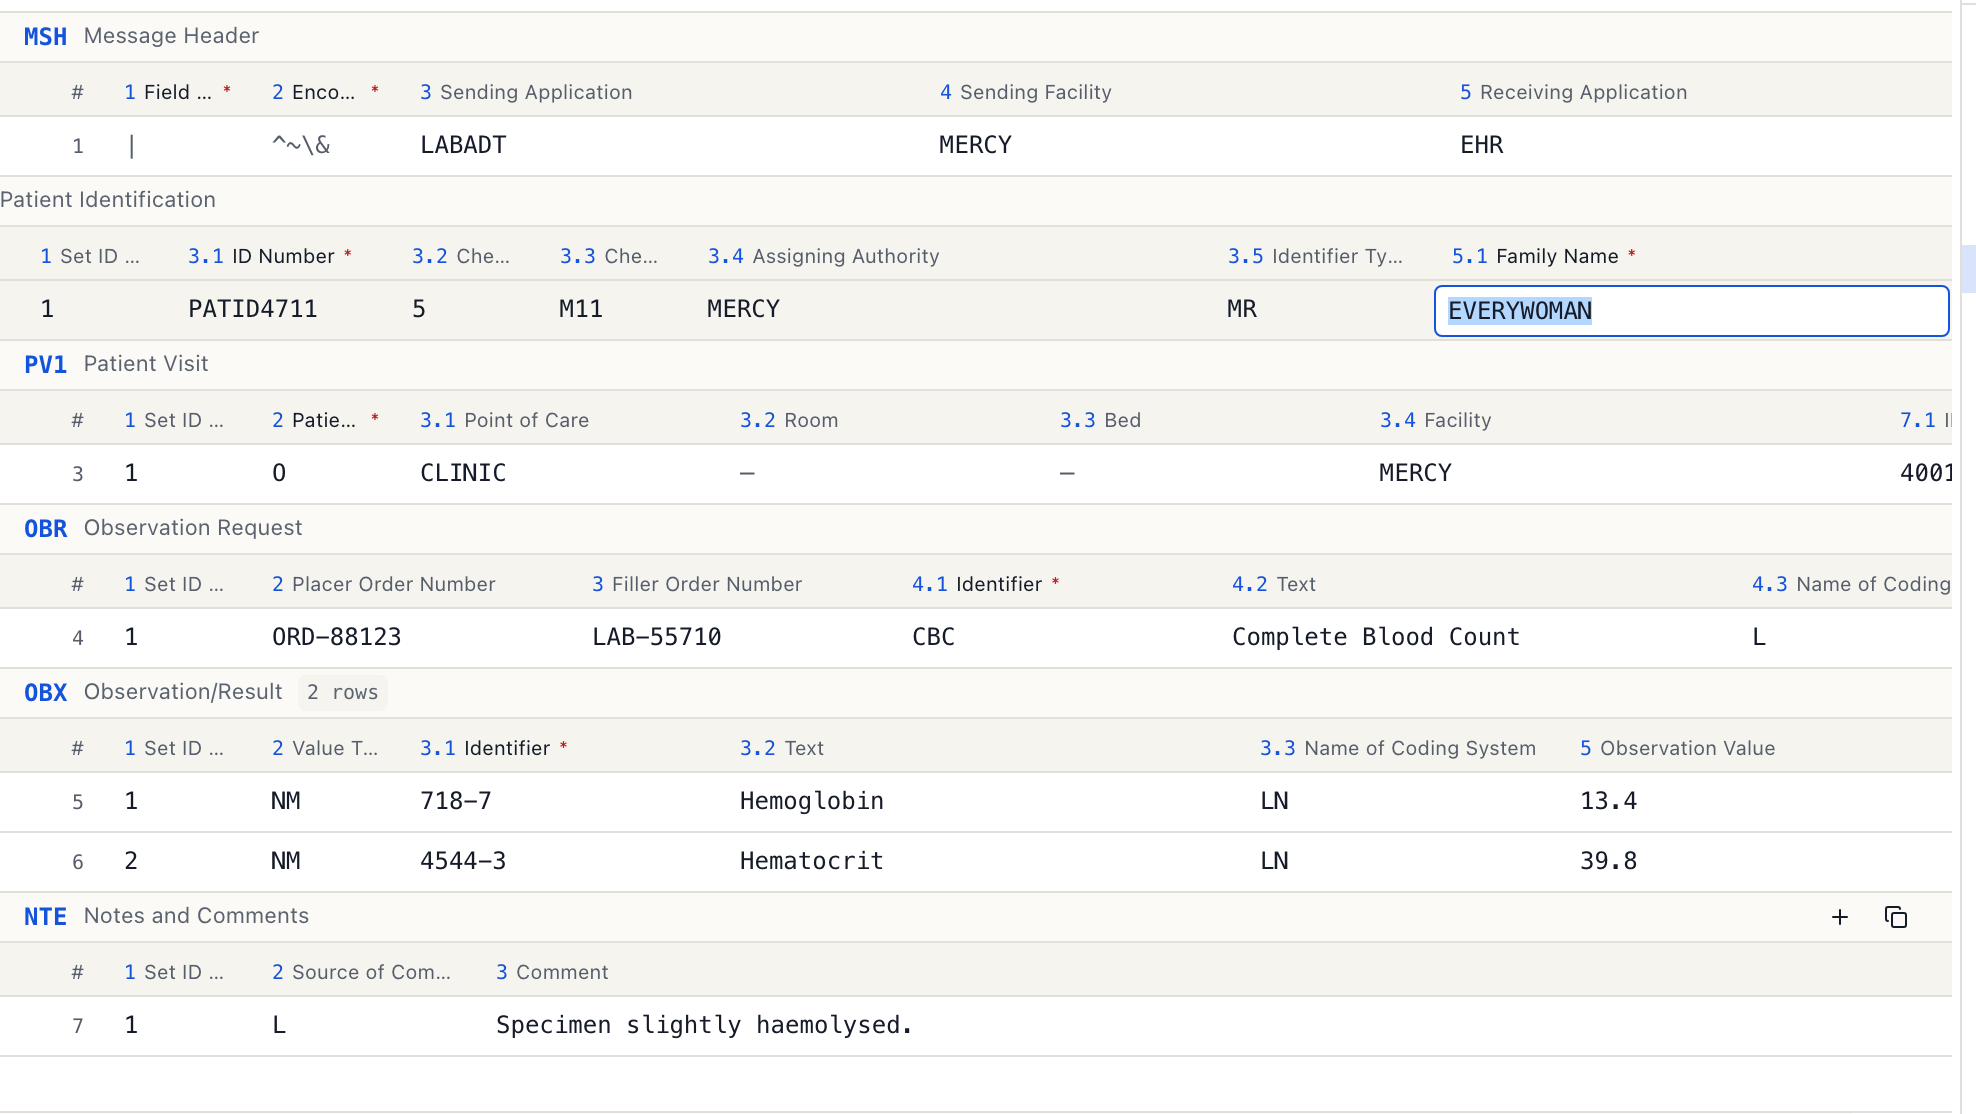Select the 4544-3 identifier cell
The image size is (1976, 1114).
[463, 861]
